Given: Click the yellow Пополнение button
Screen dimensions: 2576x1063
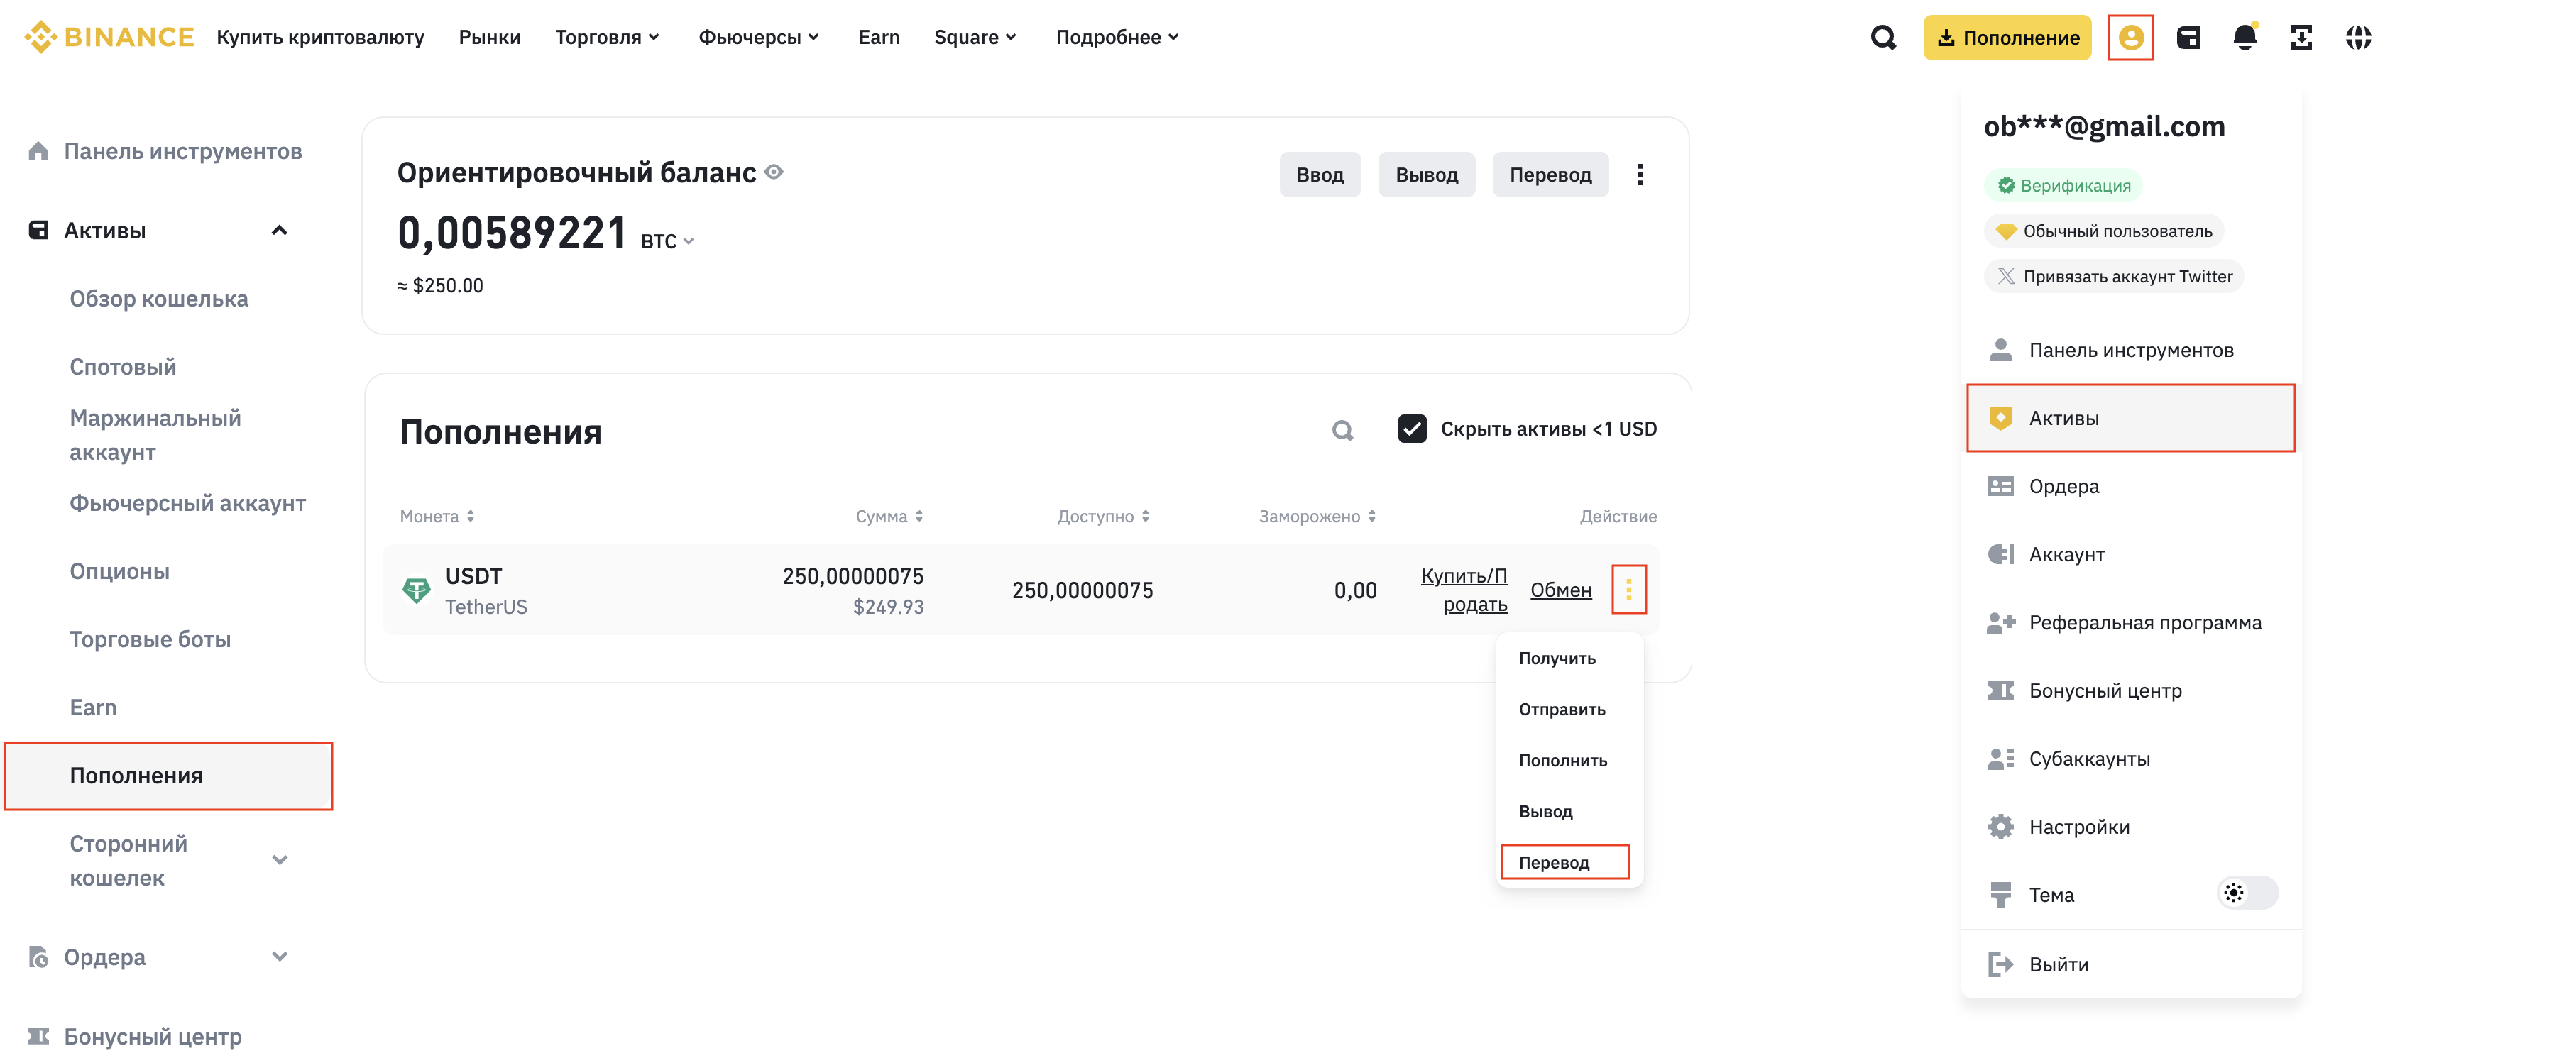Looking at the screenshot, I should (x=2007, y=38).
